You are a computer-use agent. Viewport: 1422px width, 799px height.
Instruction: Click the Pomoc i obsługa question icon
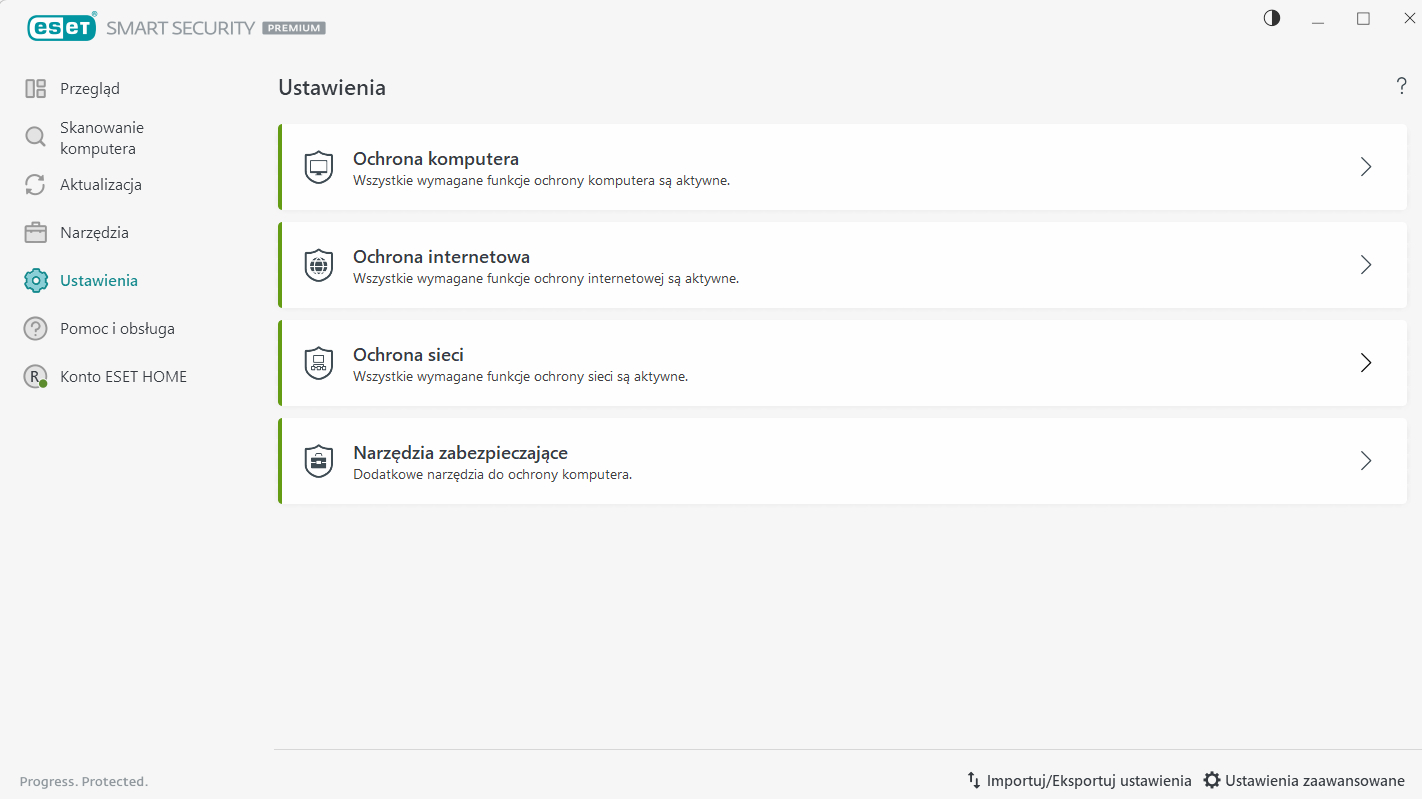[35, 329]
